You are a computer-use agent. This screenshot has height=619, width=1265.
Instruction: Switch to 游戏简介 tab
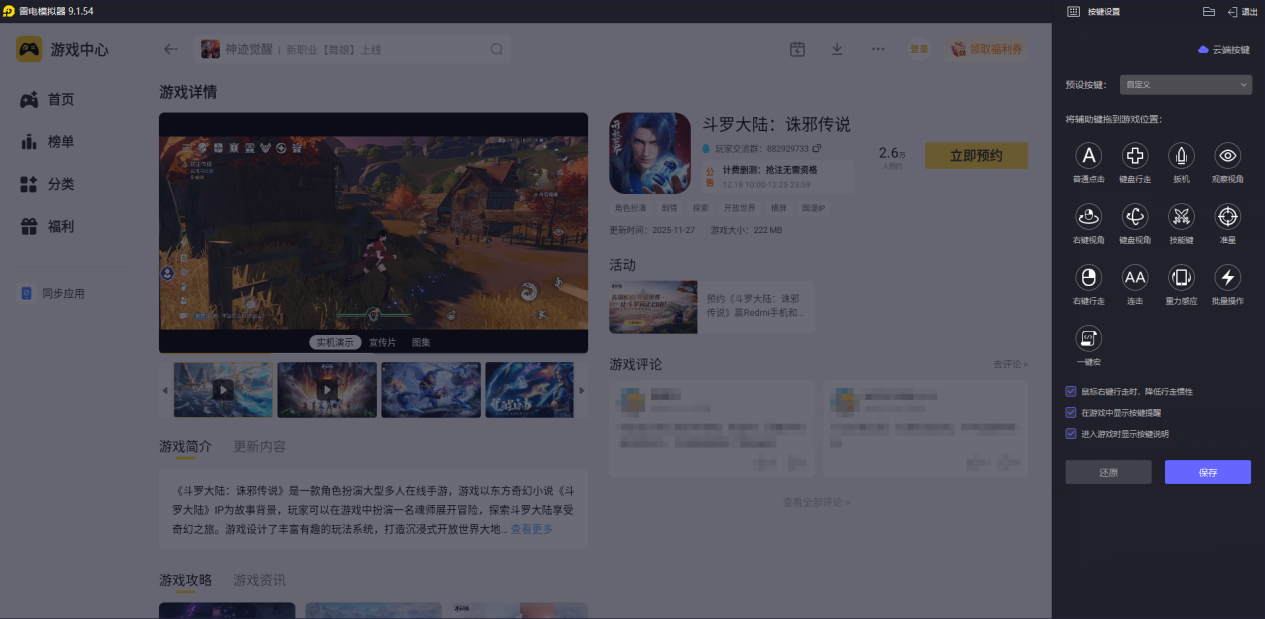click(185, 446)
